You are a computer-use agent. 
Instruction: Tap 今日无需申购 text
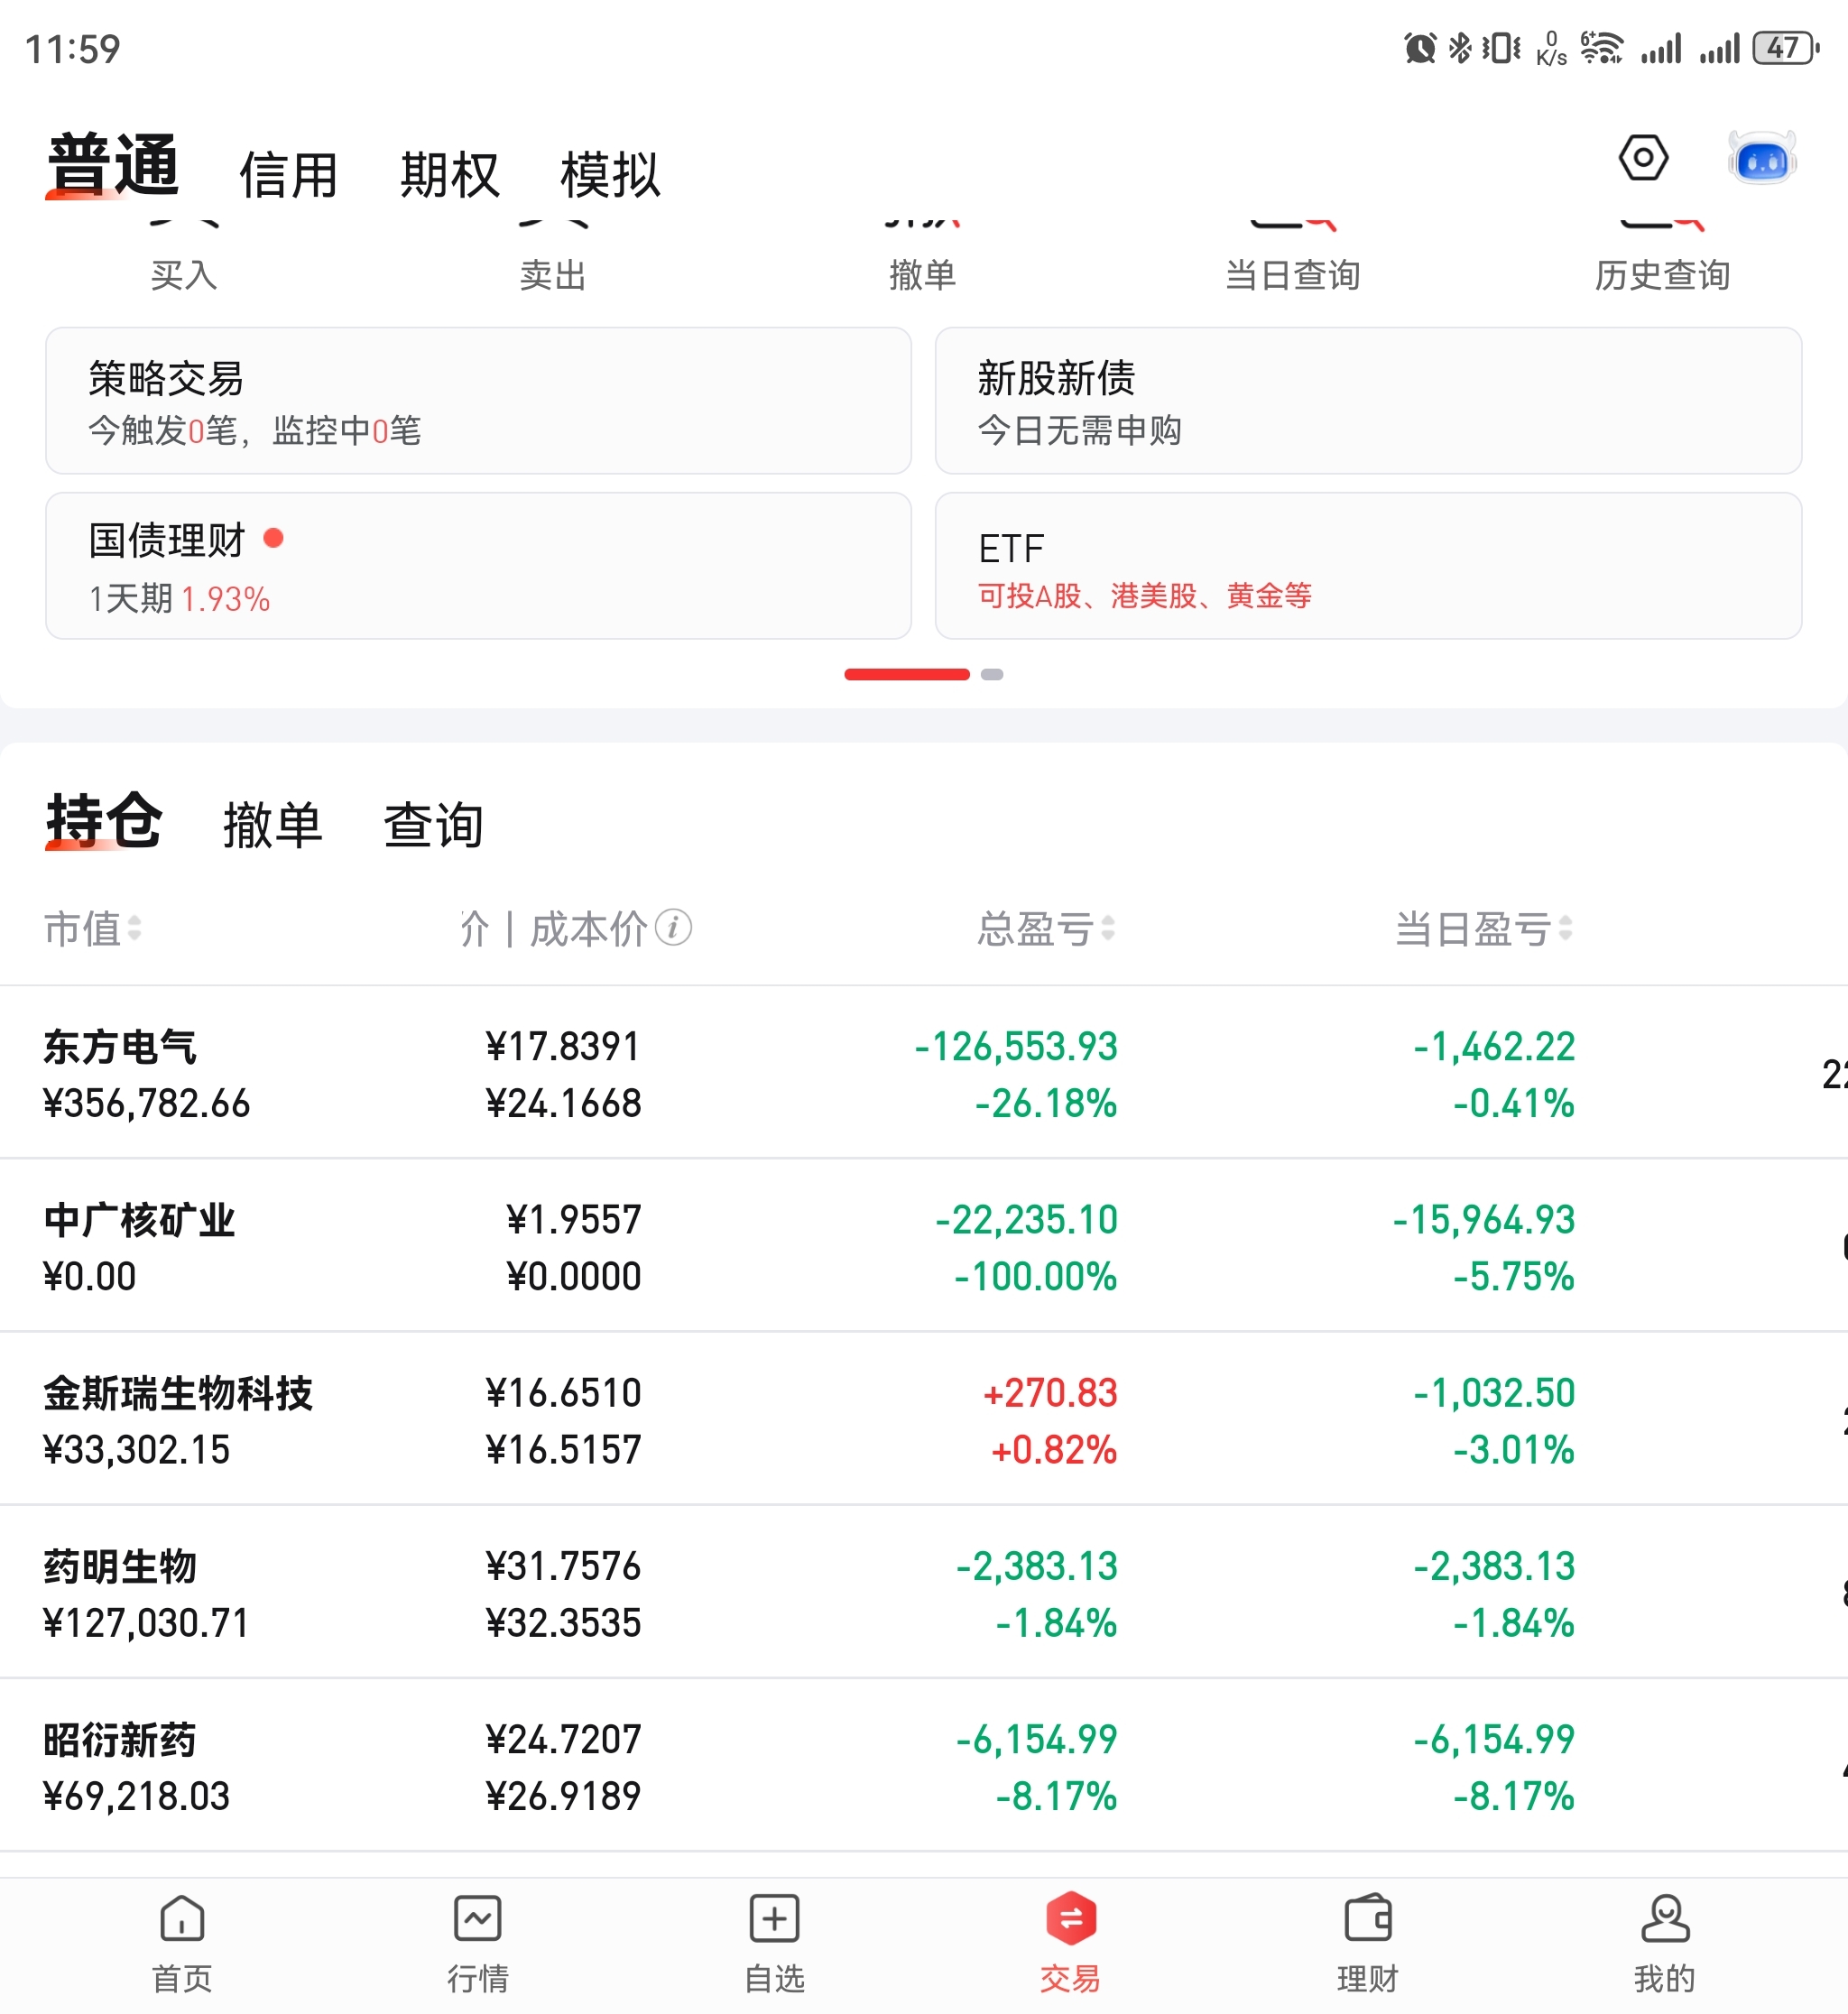(1080, 431)
